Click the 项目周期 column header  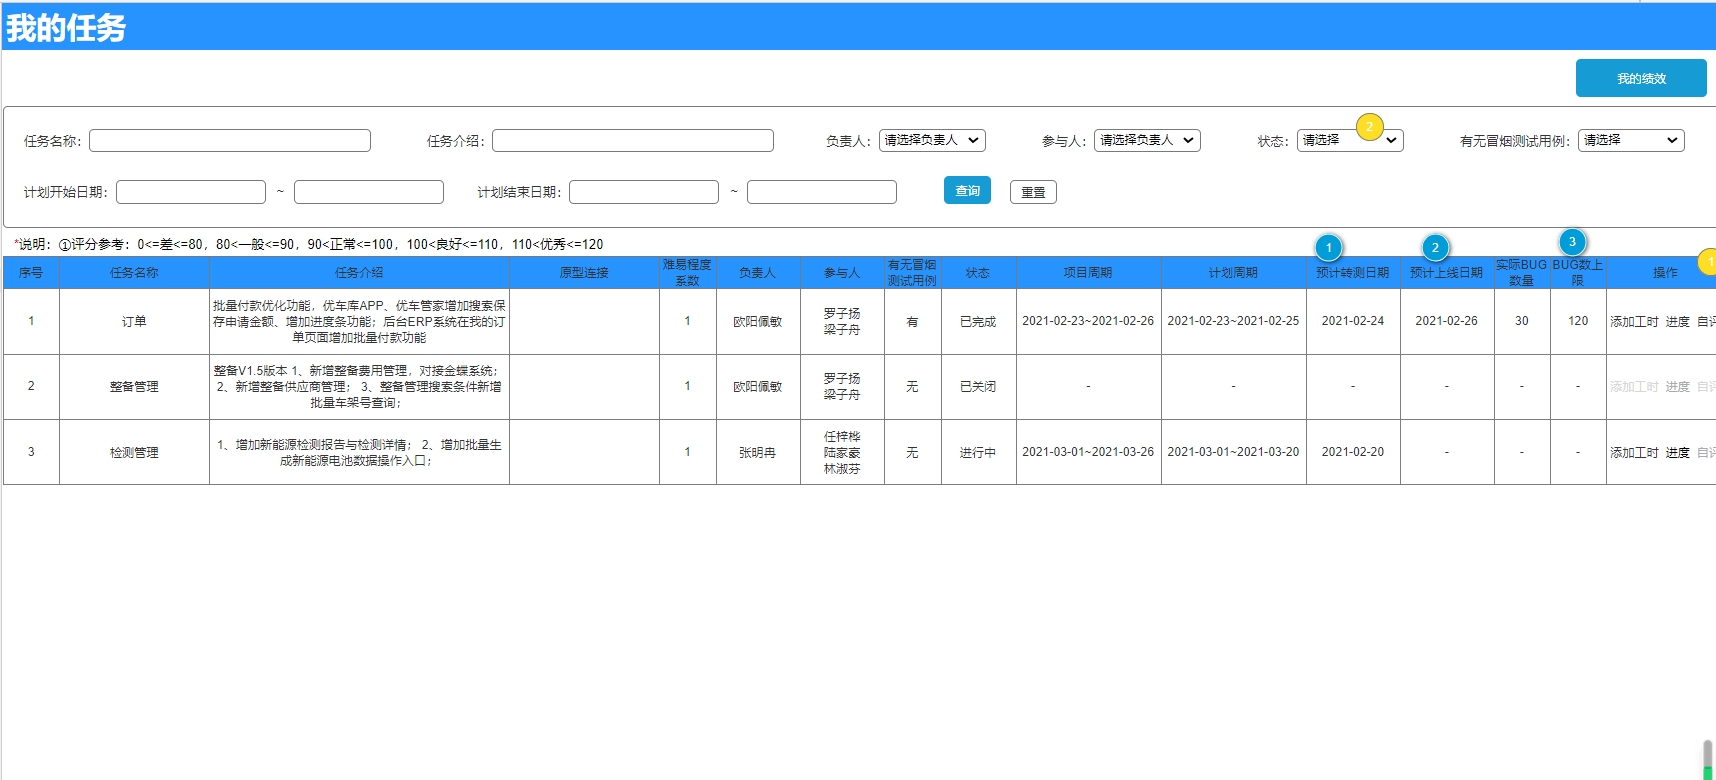click(1088, 272)
